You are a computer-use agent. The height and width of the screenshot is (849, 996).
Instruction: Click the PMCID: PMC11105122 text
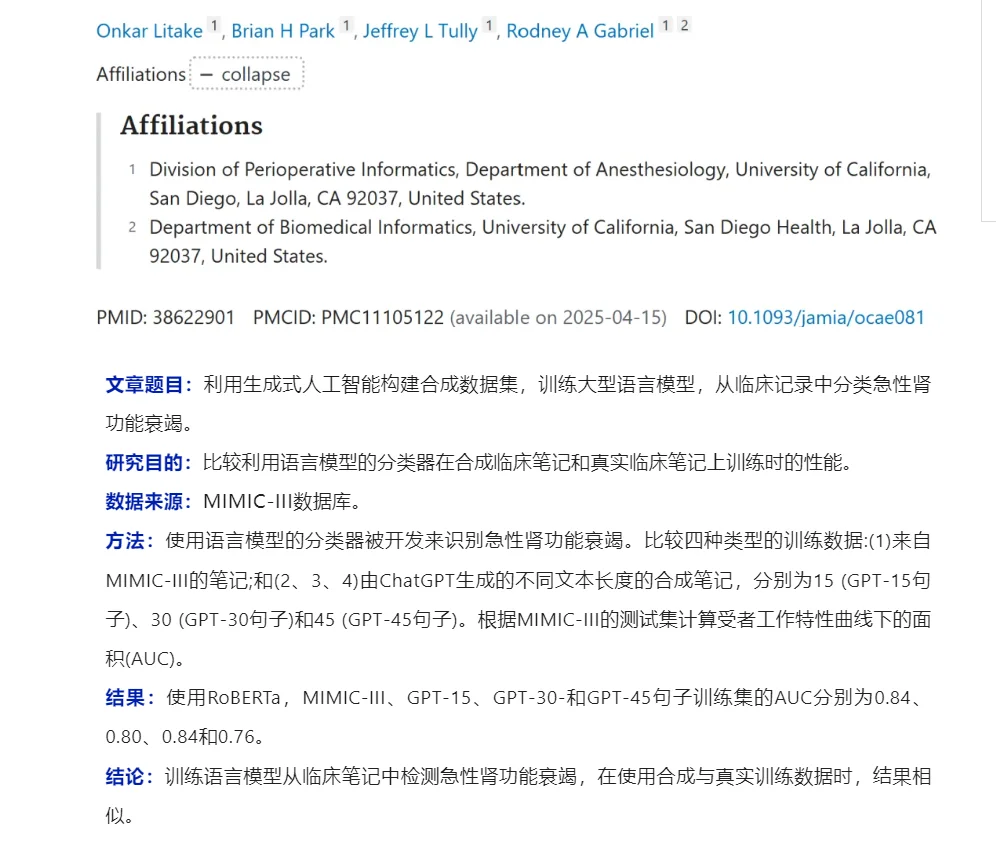348,317
